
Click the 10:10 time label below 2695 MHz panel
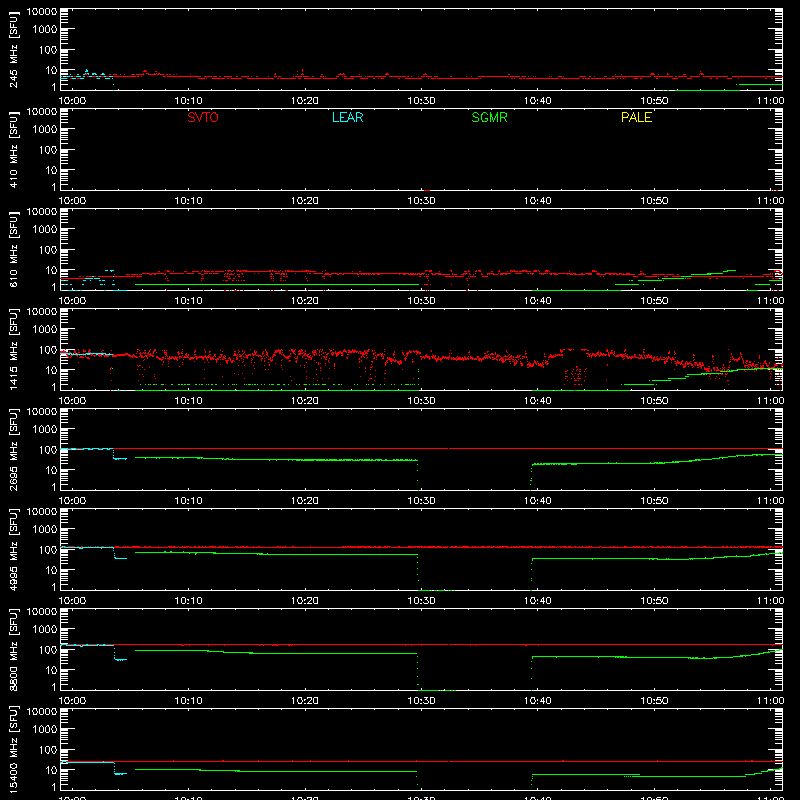[x=188, y=501]
